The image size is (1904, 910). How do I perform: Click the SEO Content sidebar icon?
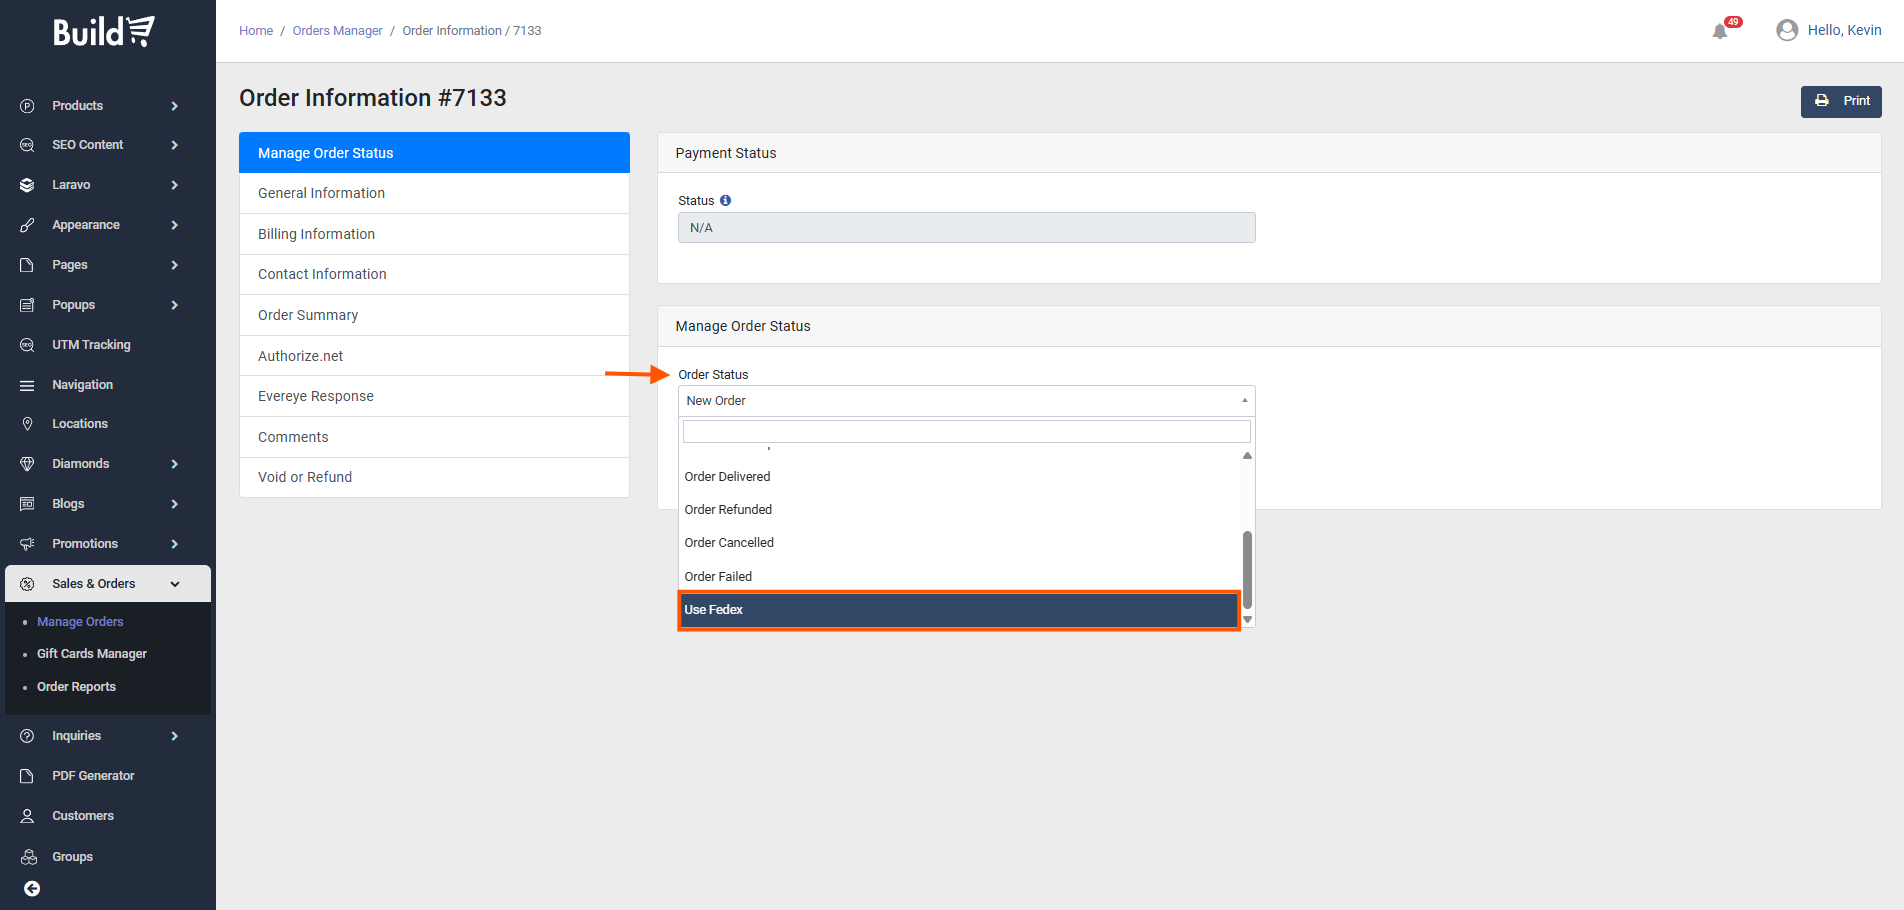coord(27,145)
